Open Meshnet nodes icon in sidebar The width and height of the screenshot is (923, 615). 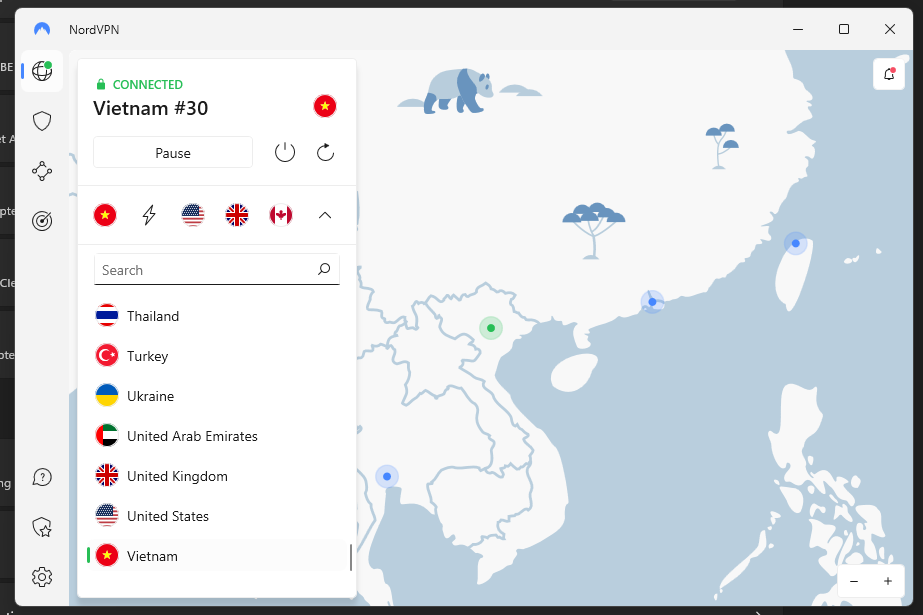(x=42, y=171)
